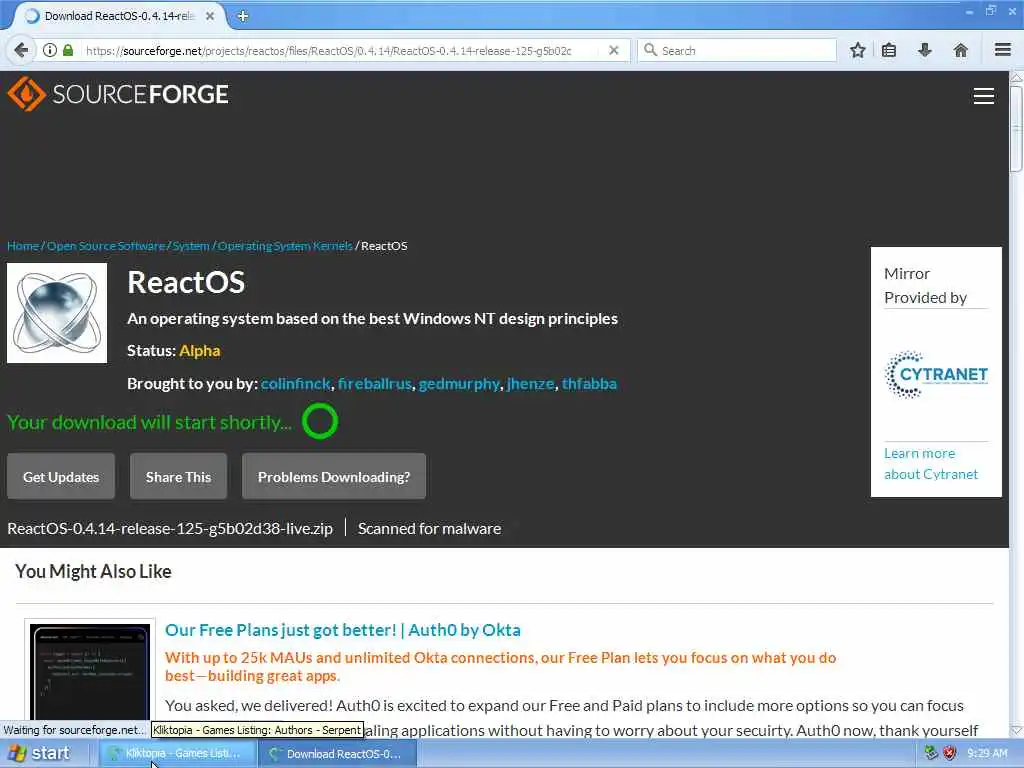This screenshot has width=1024, height=768.
Task: Click the scrollbar down arrow
Action: tap(1016, 730)
